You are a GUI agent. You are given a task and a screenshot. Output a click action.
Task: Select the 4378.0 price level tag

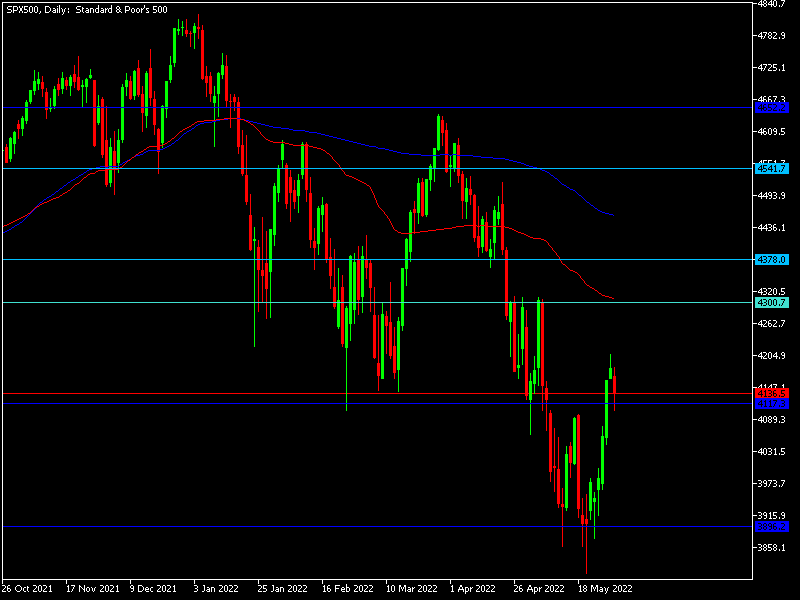(x=771, y=260)
